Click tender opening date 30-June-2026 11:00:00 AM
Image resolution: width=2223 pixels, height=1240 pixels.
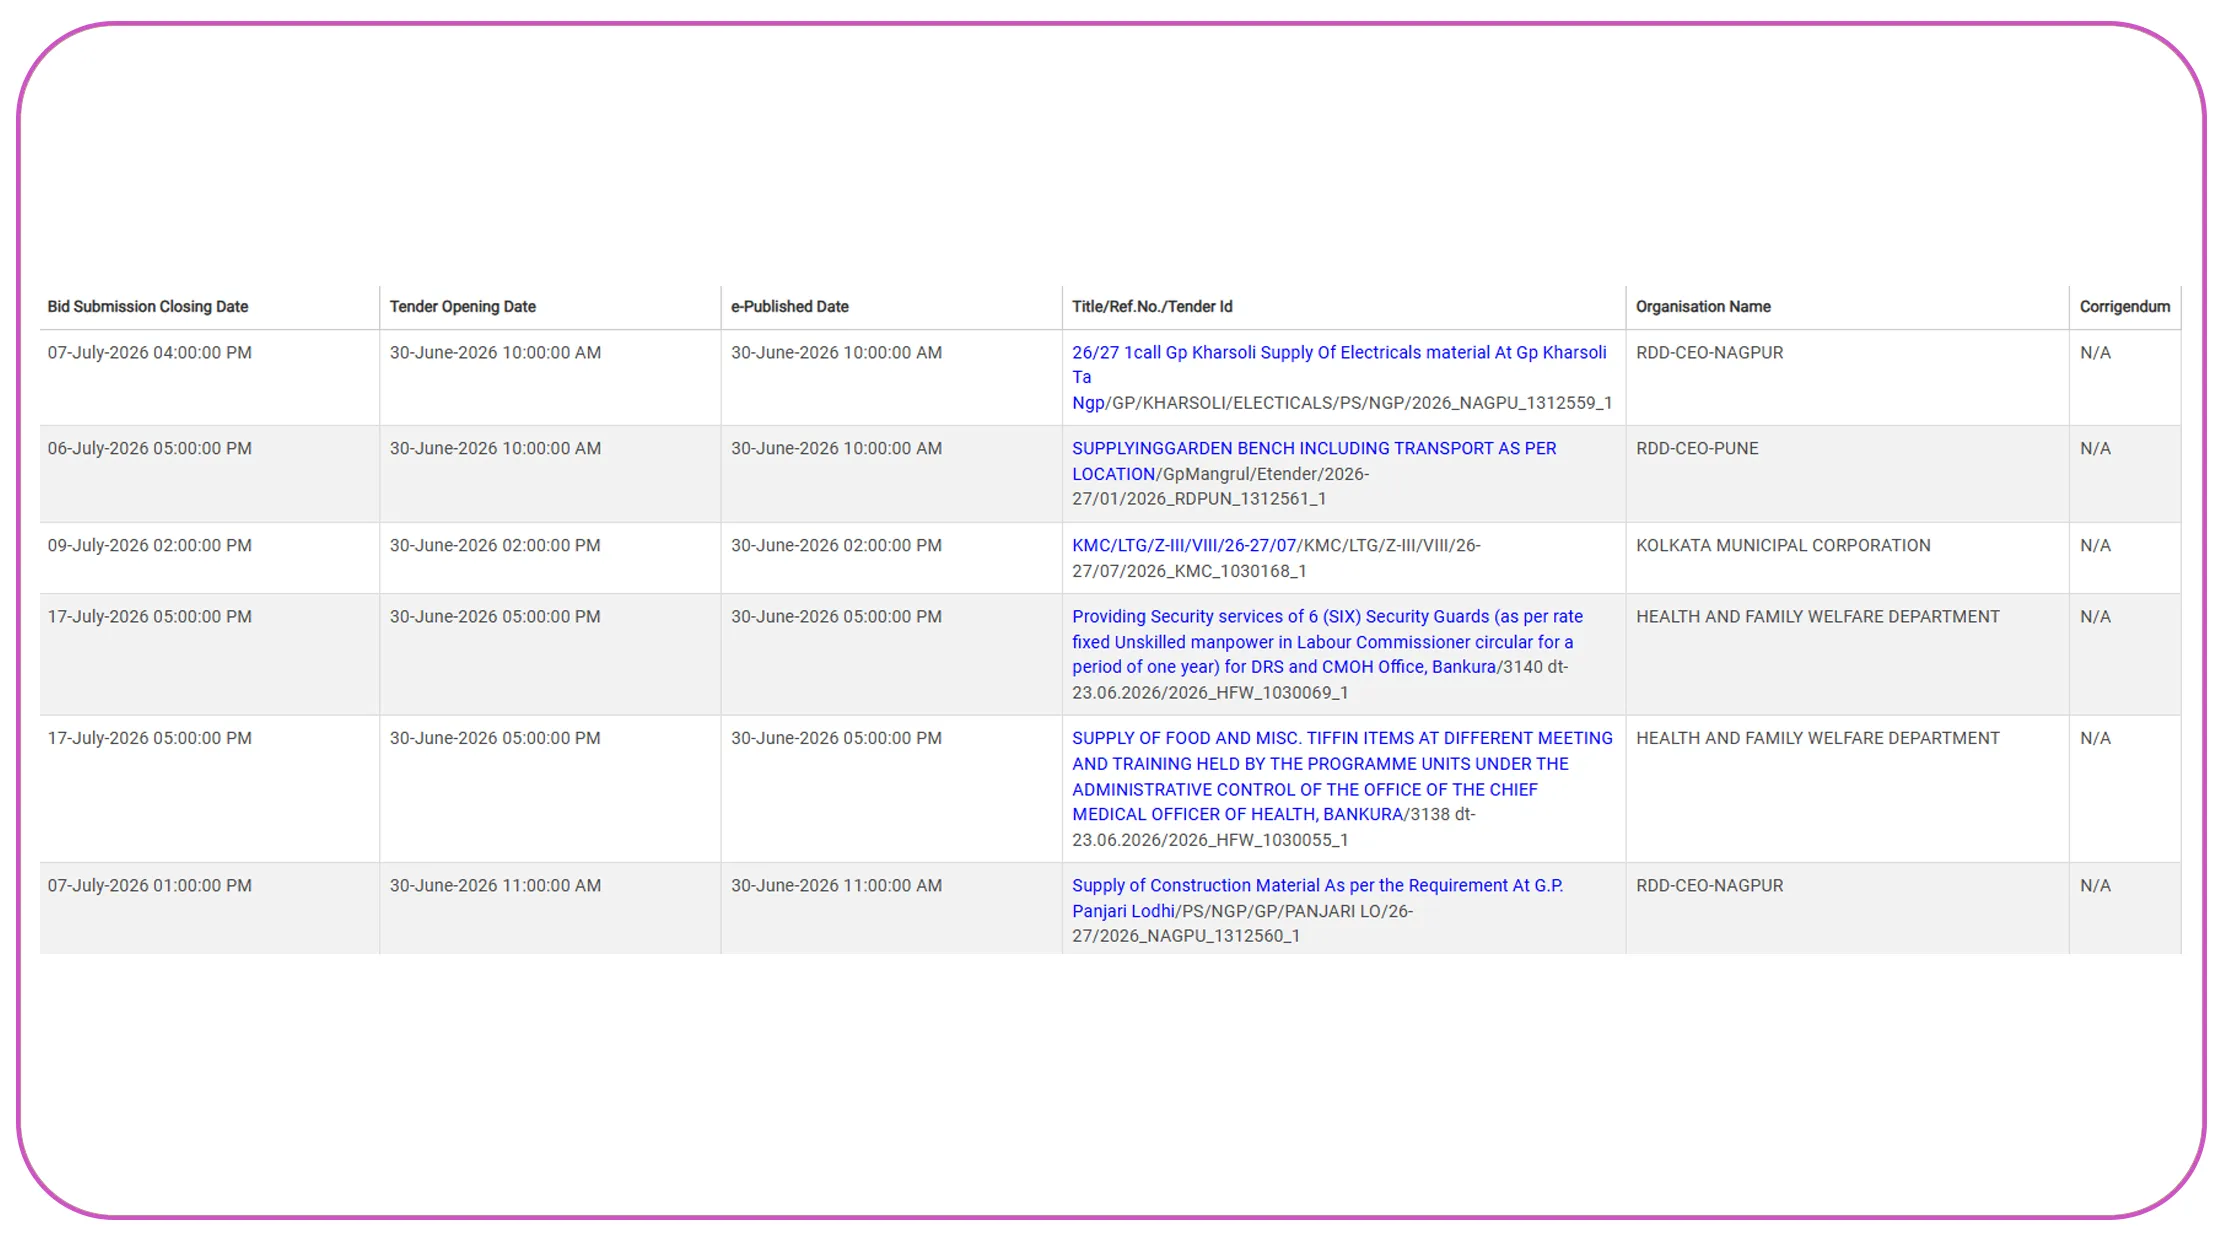click(495, 885)
